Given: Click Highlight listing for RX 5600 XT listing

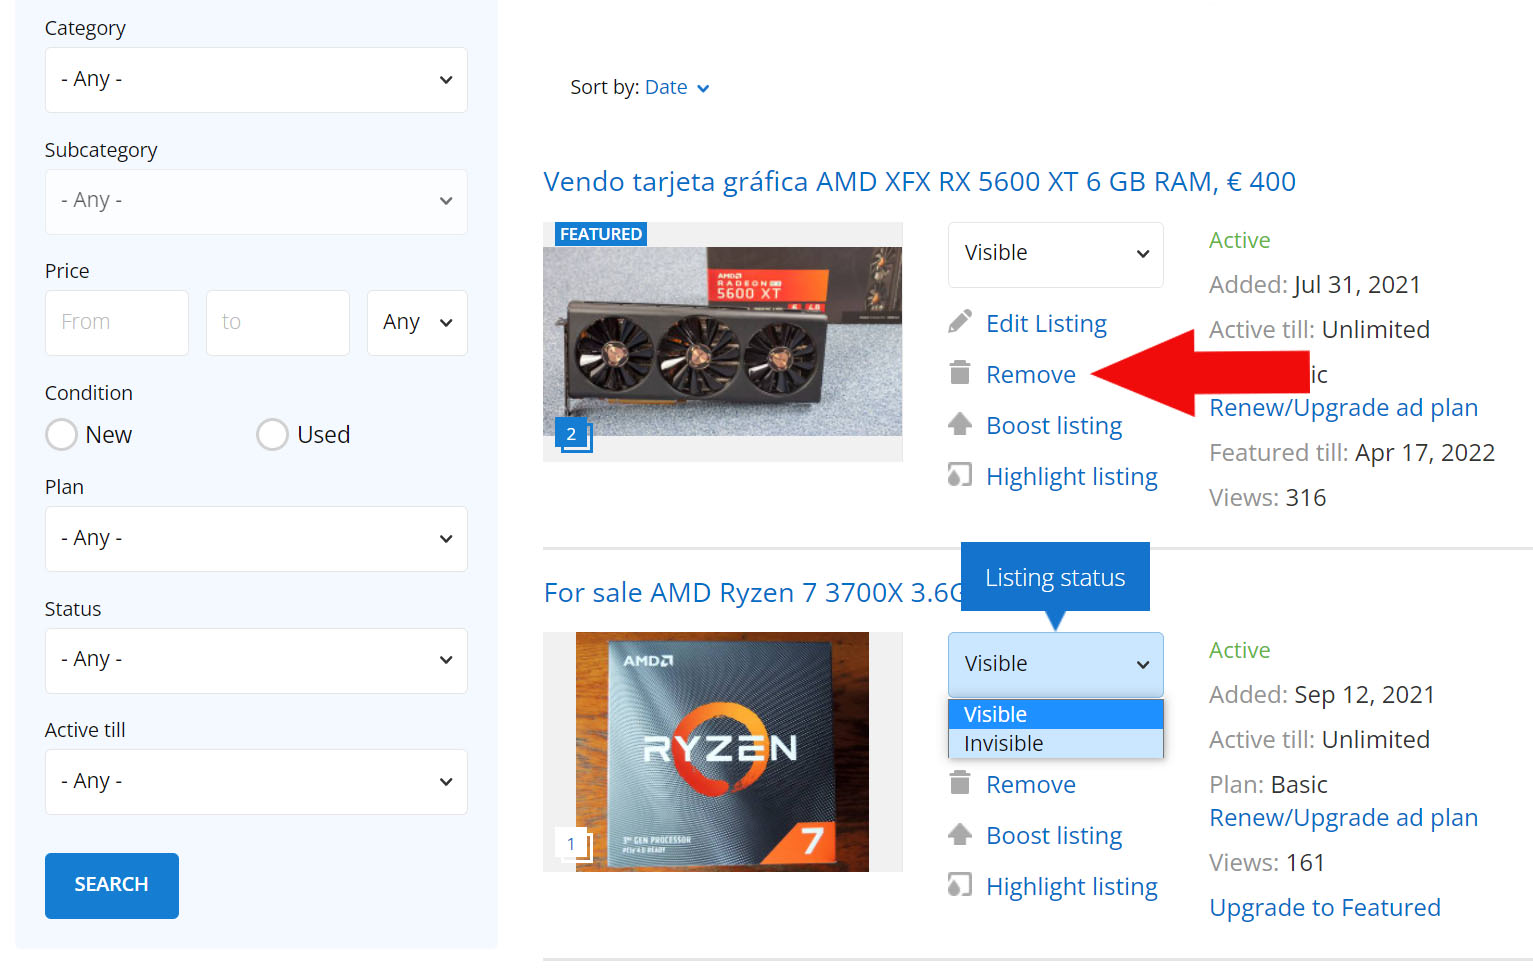Looking at the screenshot, I should click(x=1071, y=476).
